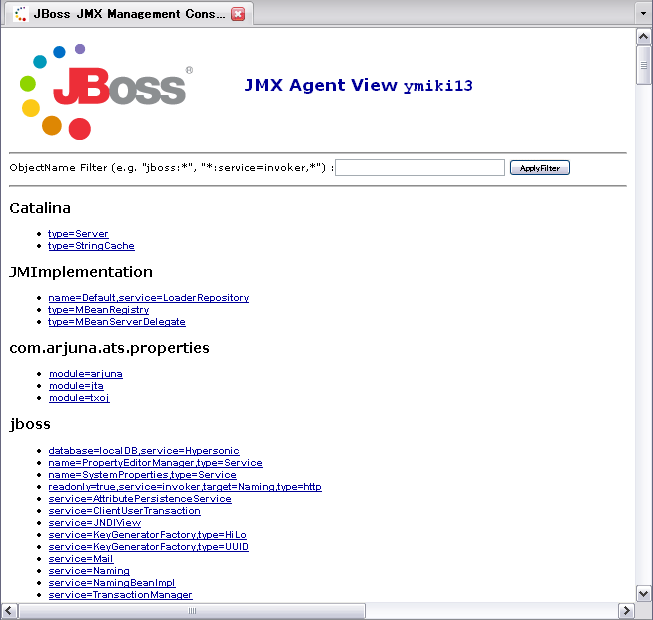The width and height of the screenshot is (653, 620).
Task: Click the vertical scrollbar thumb
Action: click(643, 65)
